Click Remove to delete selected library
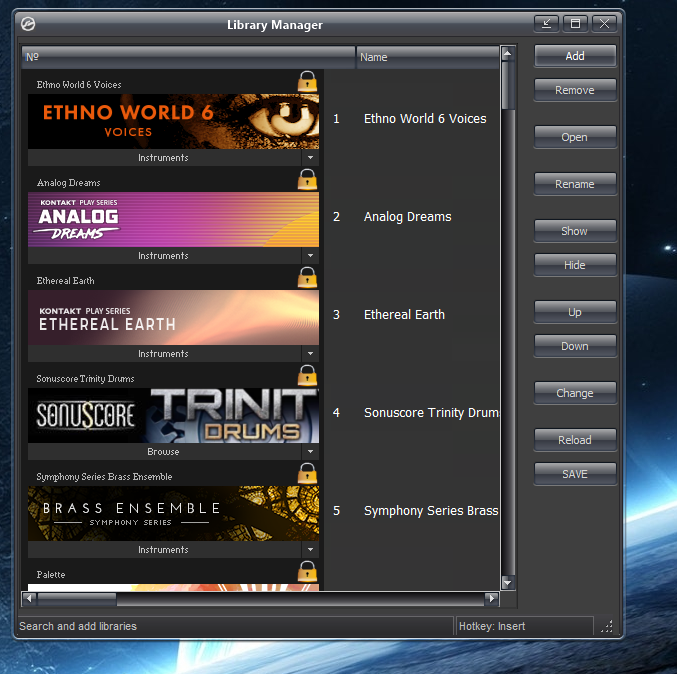 tap(575, 90)
